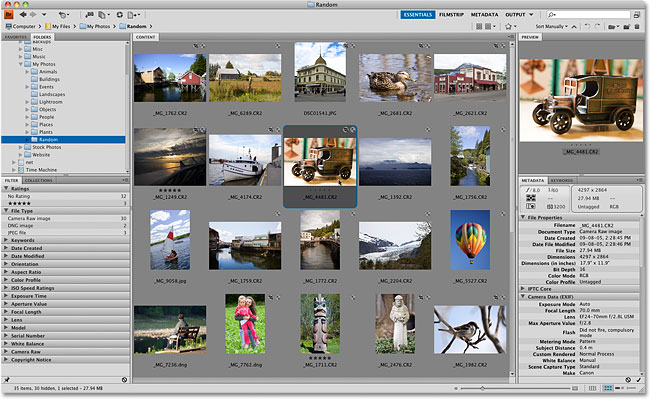View content as thumbnails

tap(608, 388)
